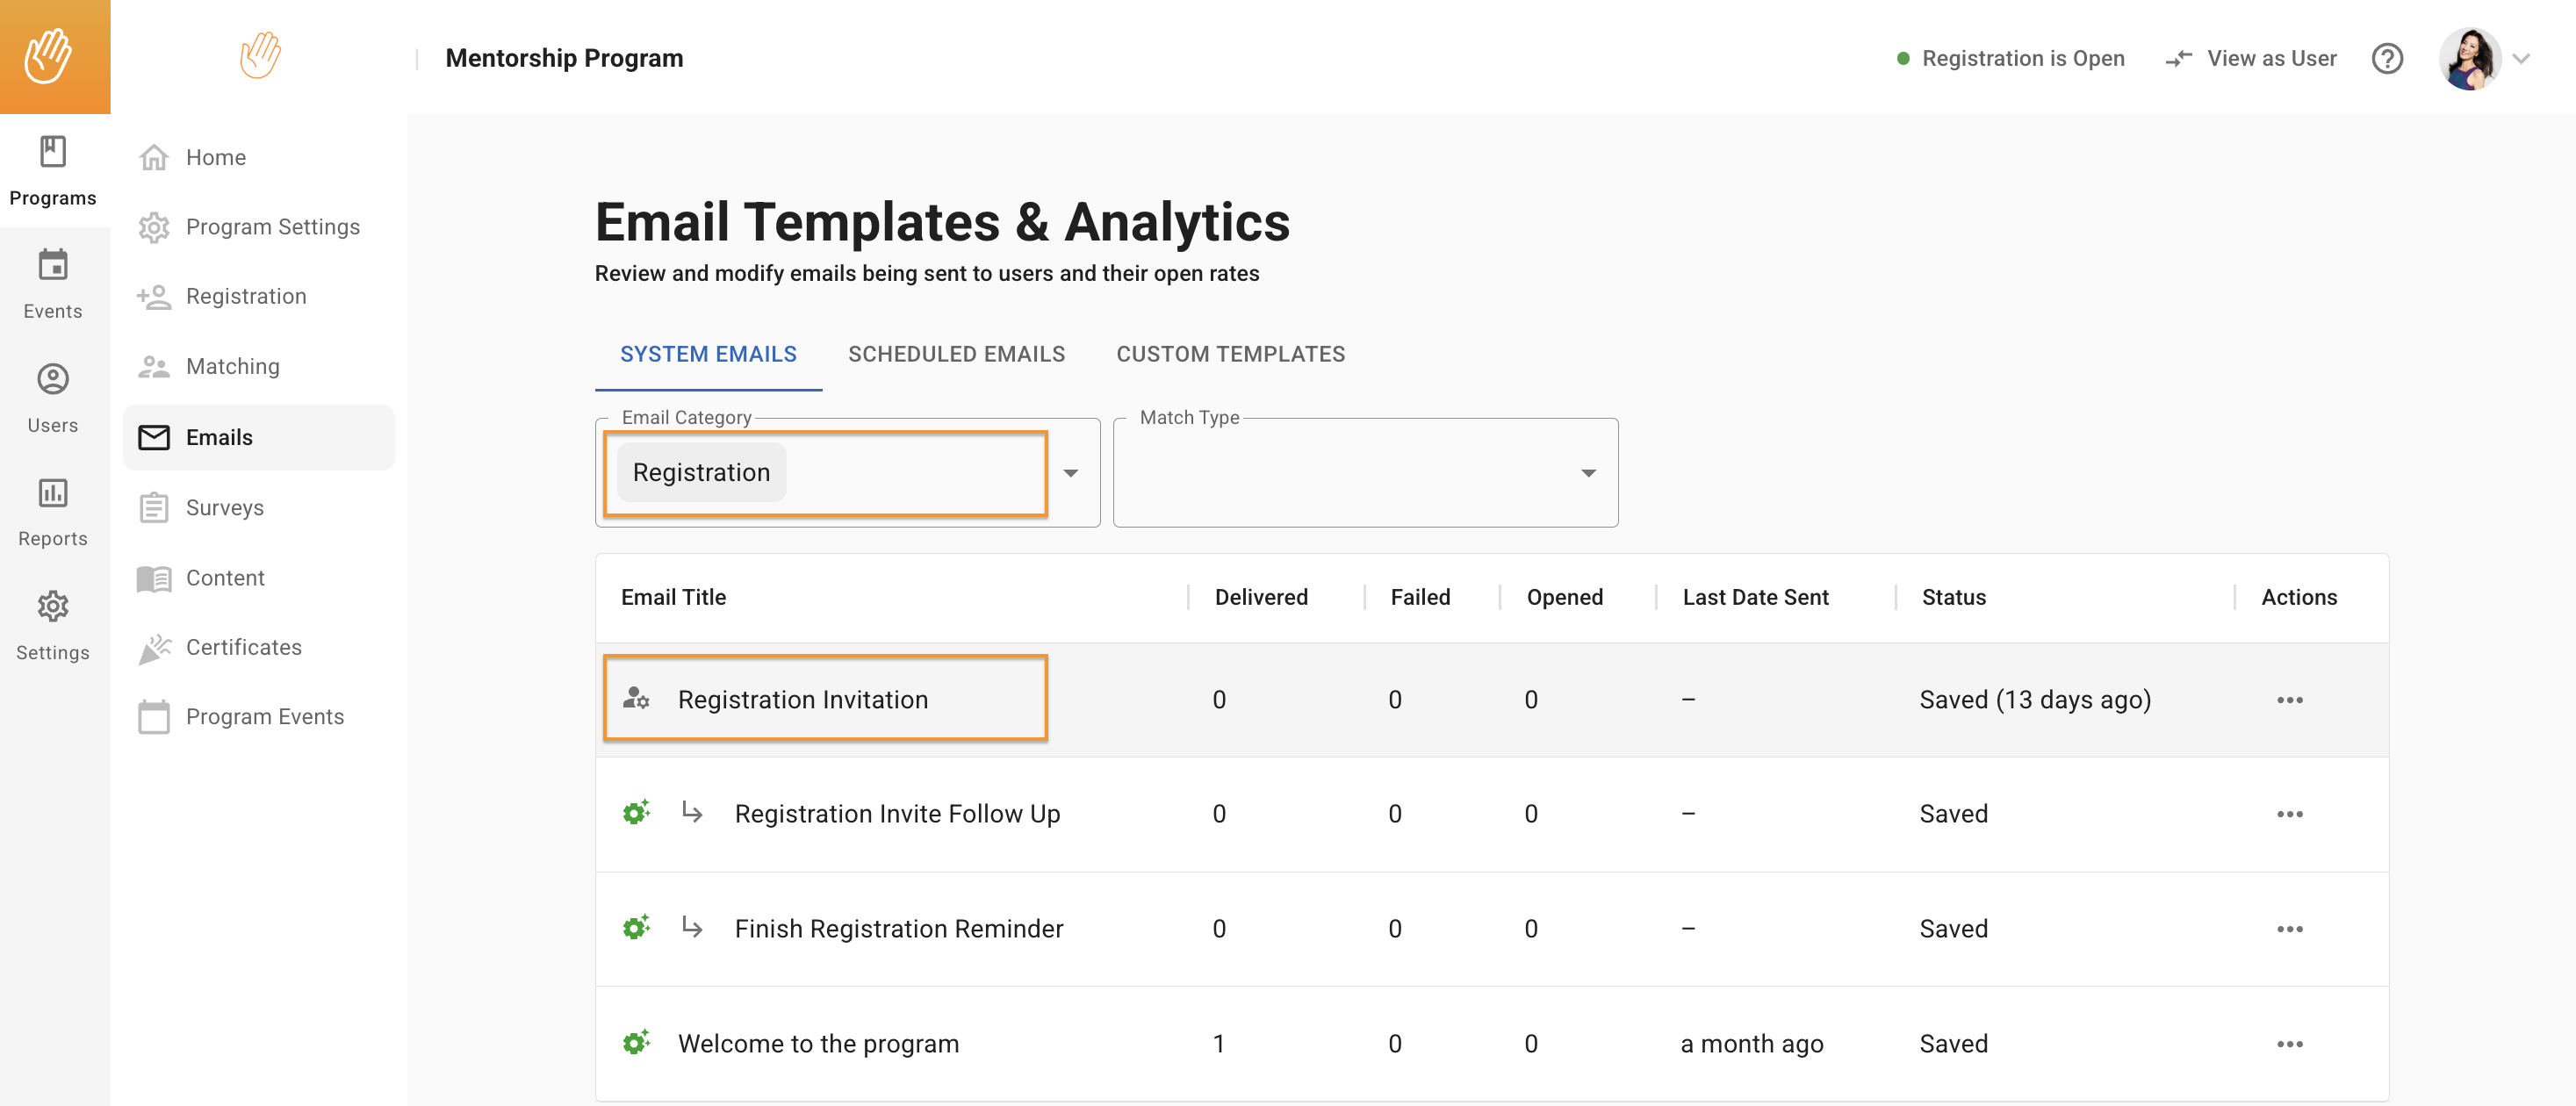Screen dimensions: 2576x1106
Task: Go to Program Settings in sidebar
Action: [x=272, y=227]
